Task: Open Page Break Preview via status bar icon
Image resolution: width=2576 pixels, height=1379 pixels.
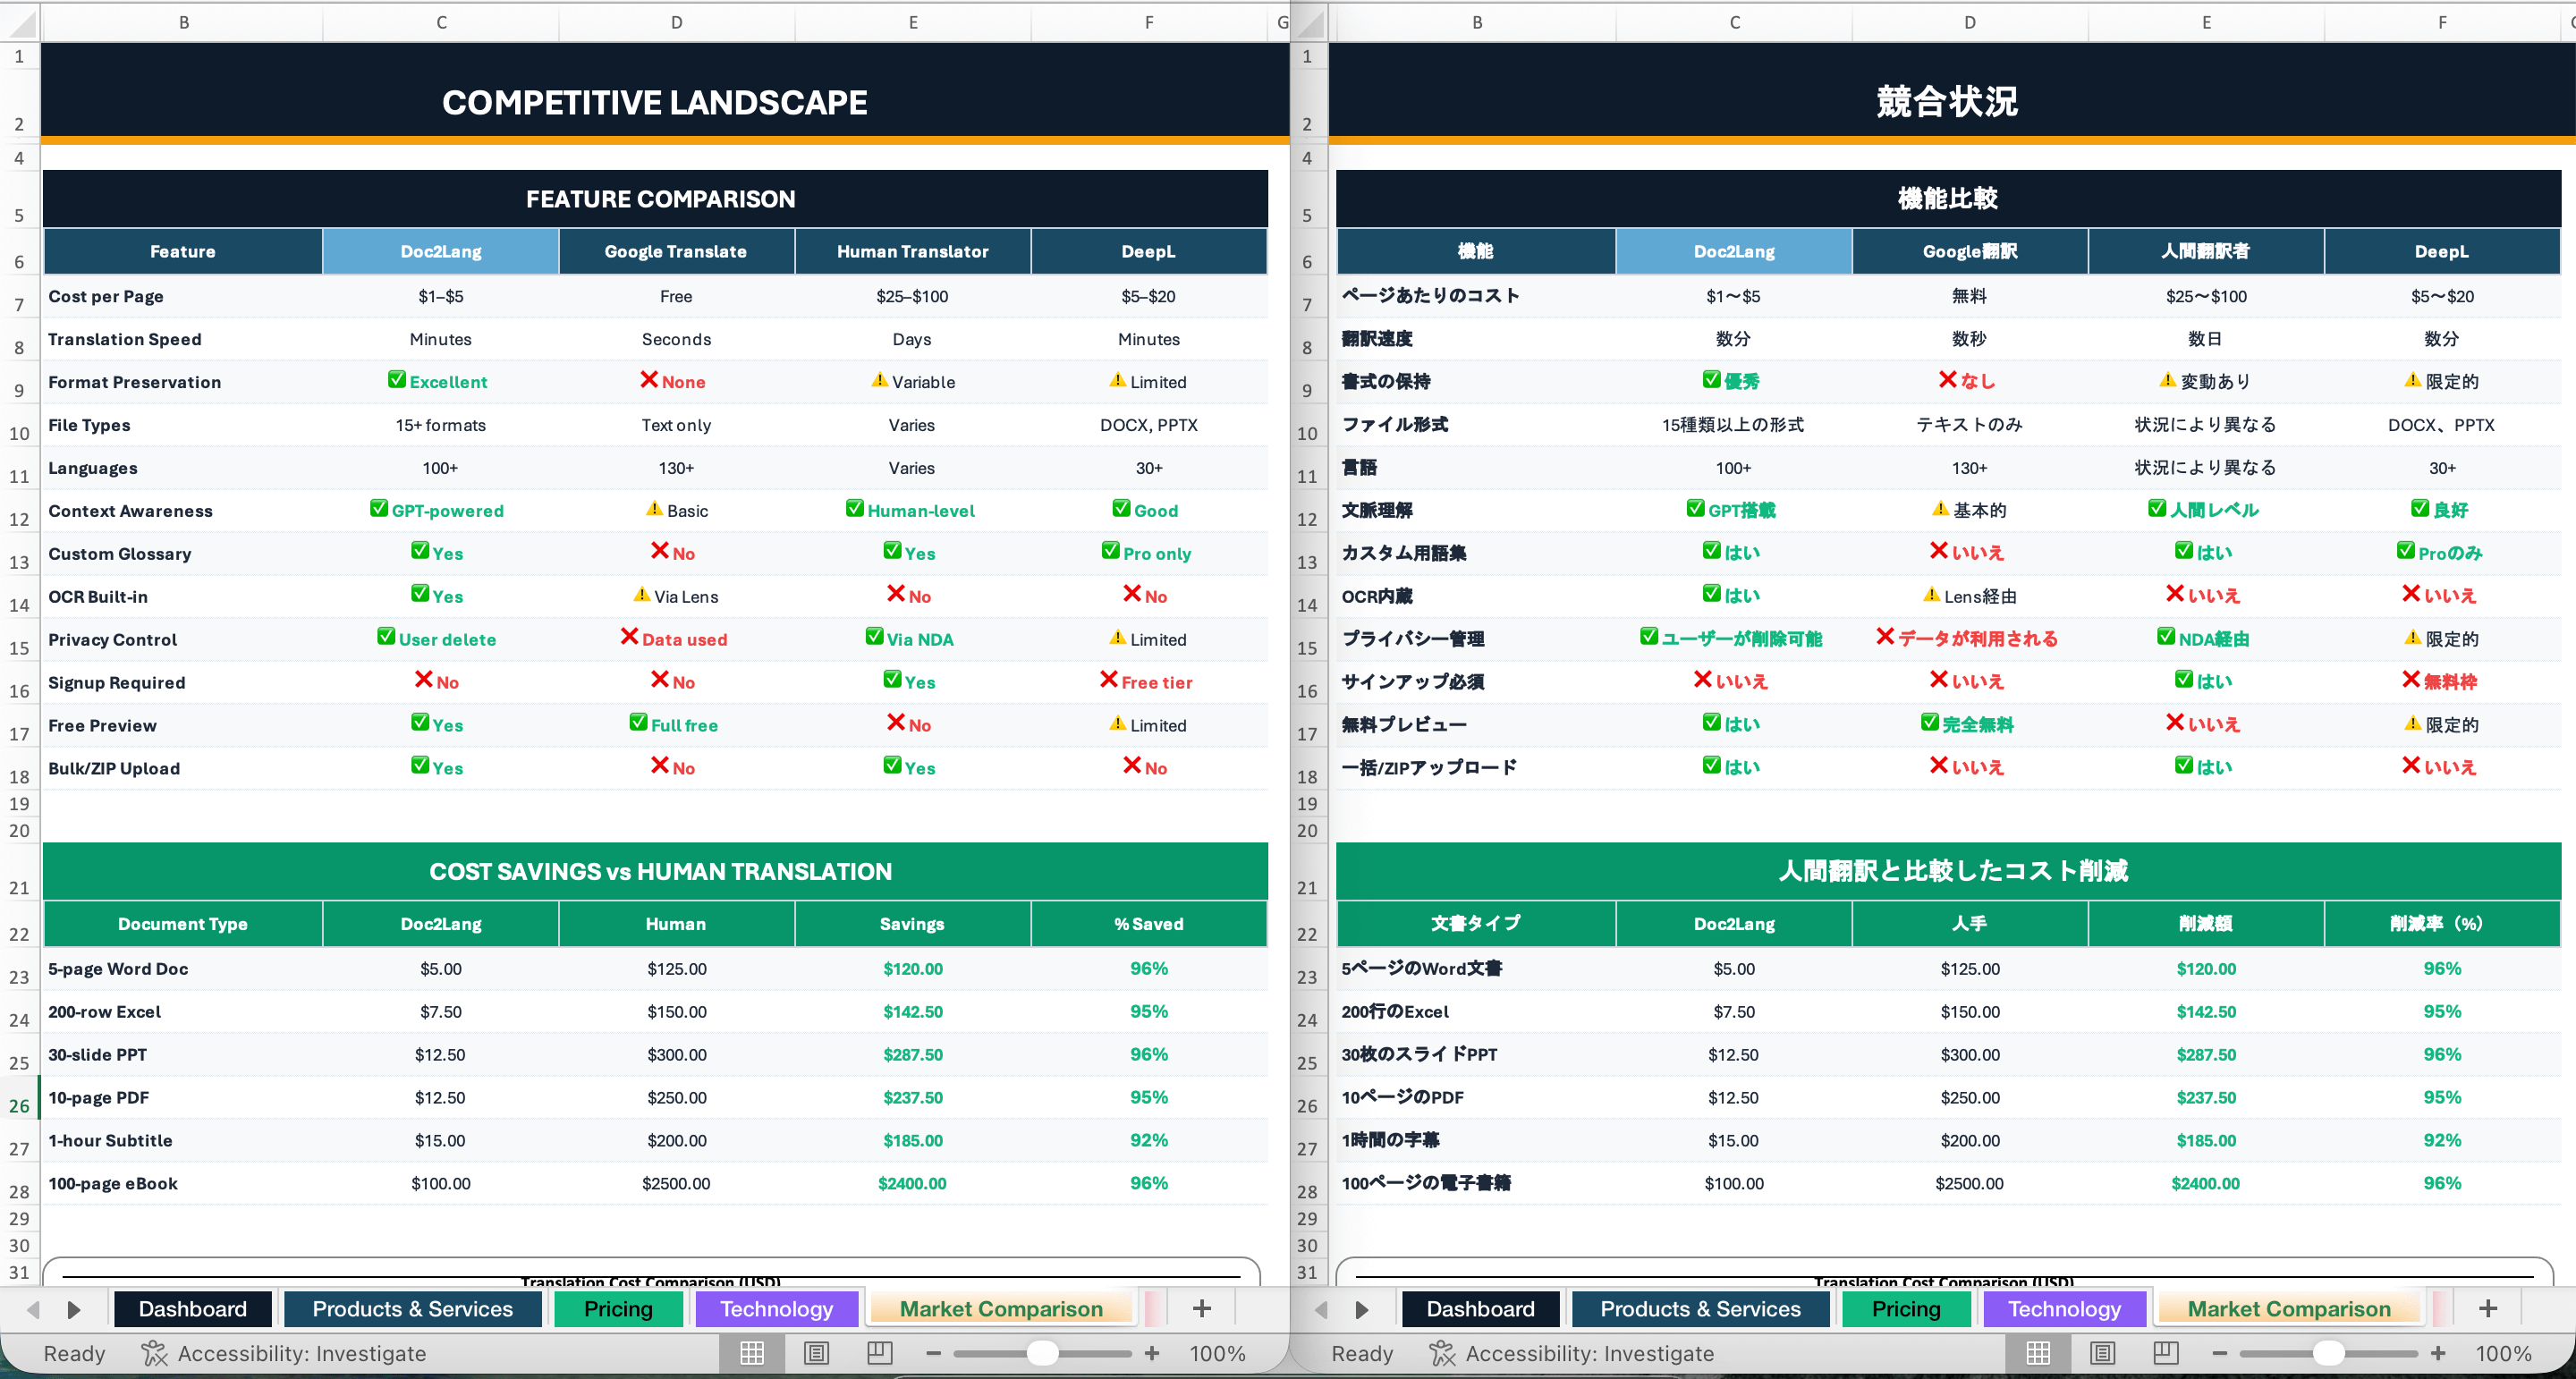Action: 879,1353
